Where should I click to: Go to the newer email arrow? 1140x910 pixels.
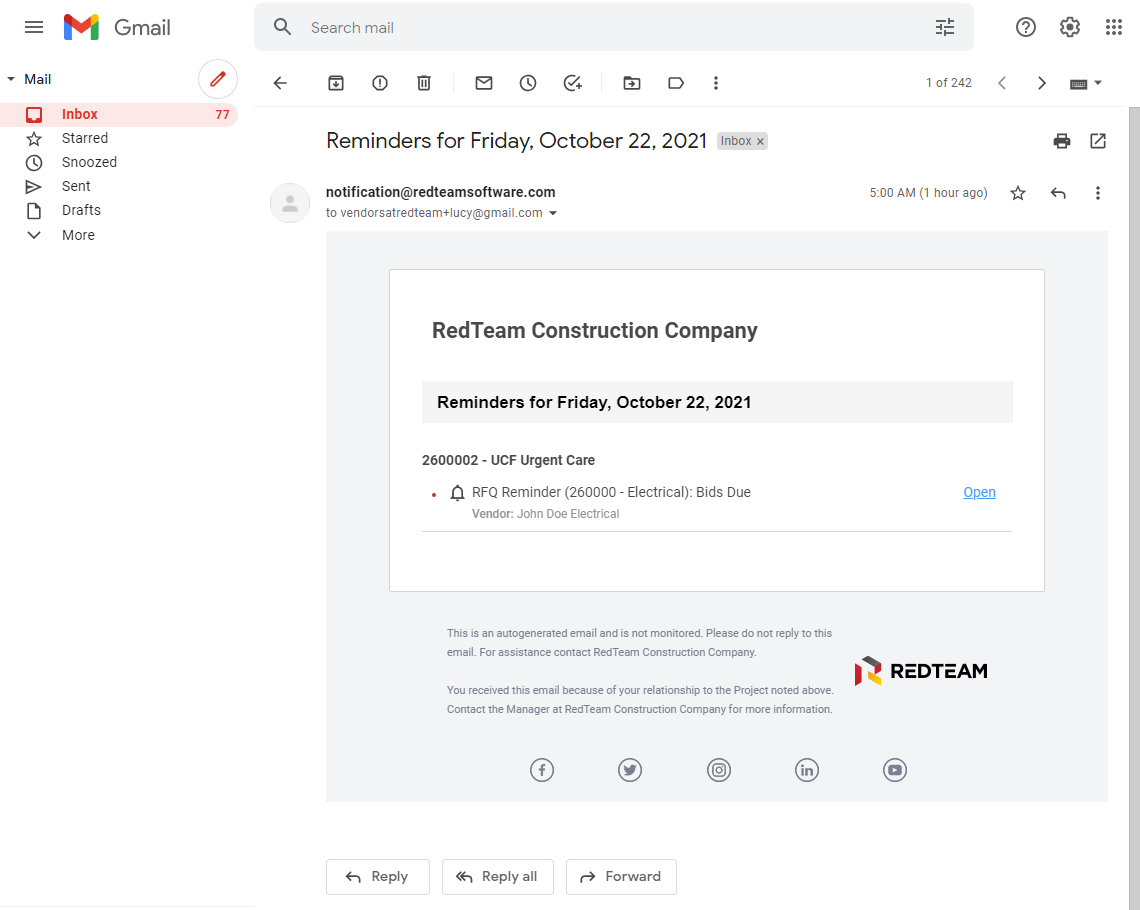[x=1002, y=83]
